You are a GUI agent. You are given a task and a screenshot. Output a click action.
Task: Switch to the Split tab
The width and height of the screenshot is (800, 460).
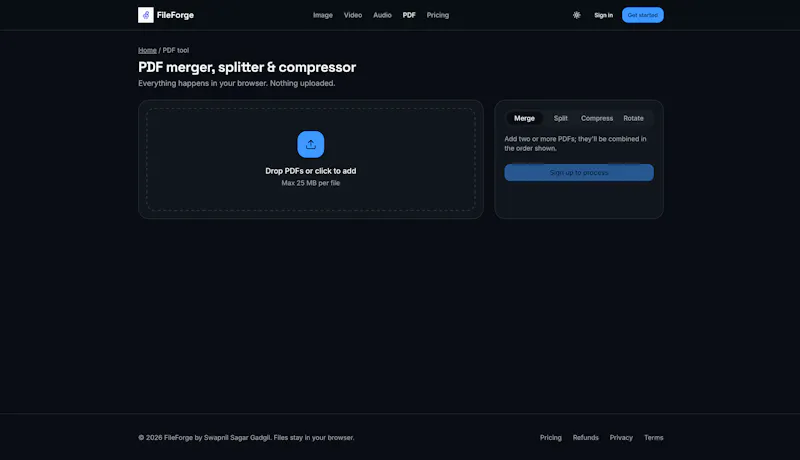pos(560,118)
